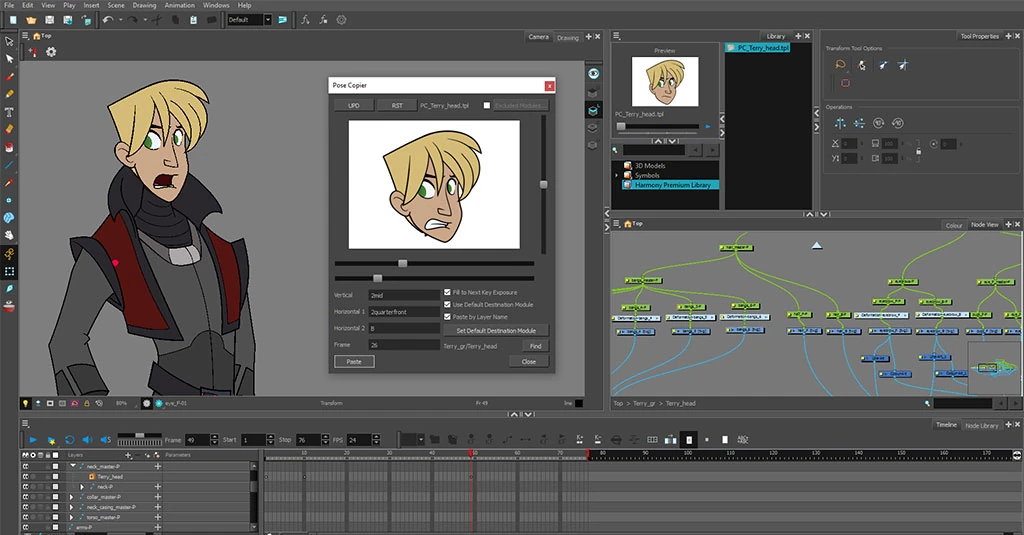Expand the Symbols library folder

click(x=617, y=175)
